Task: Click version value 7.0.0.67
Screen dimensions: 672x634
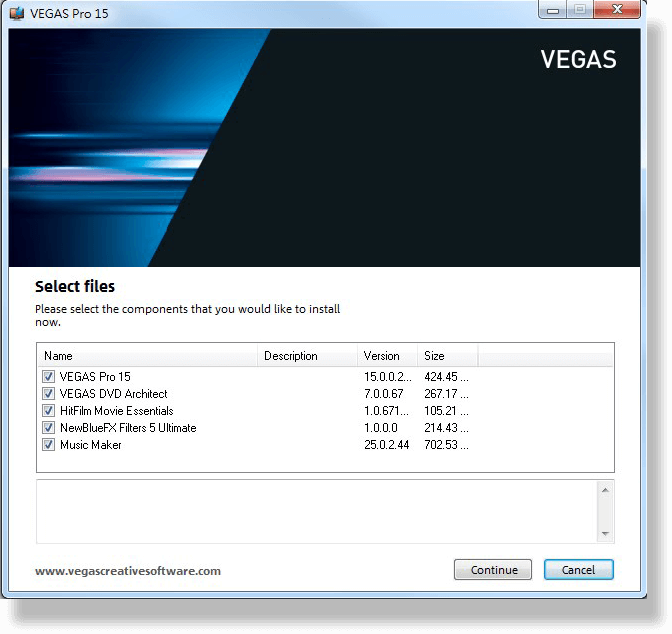Action: 384,394
